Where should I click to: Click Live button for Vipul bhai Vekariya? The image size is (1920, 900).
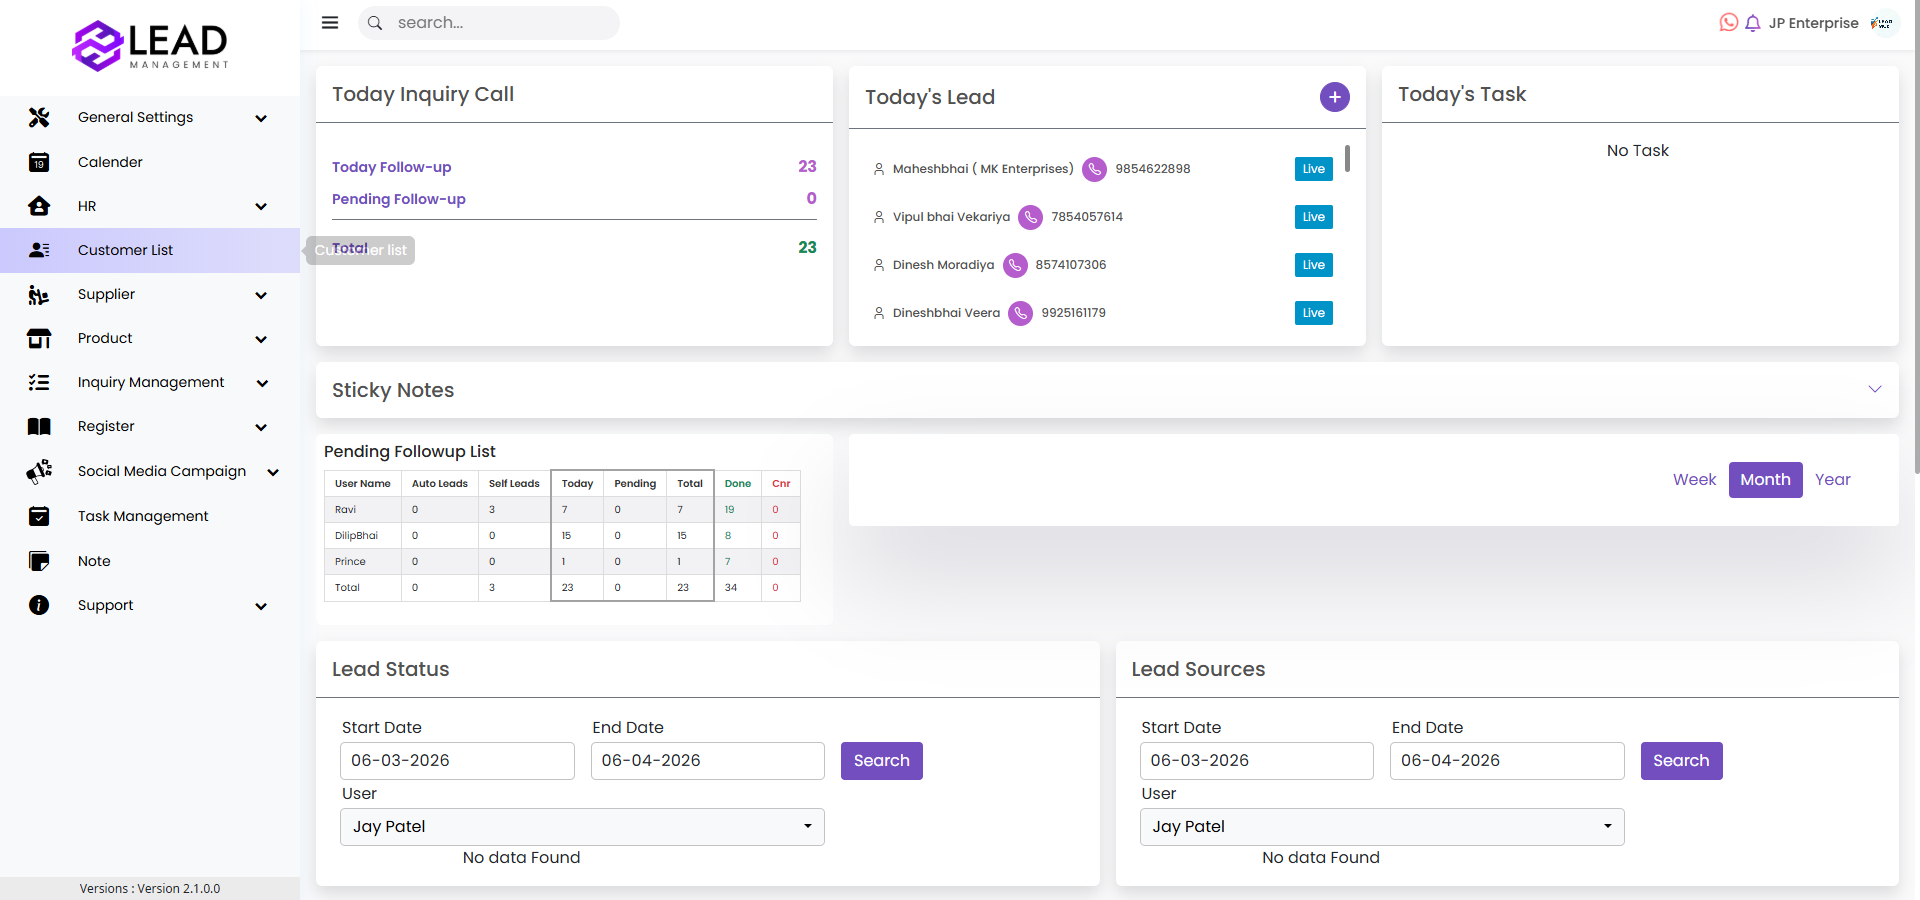click(1314, 217)
